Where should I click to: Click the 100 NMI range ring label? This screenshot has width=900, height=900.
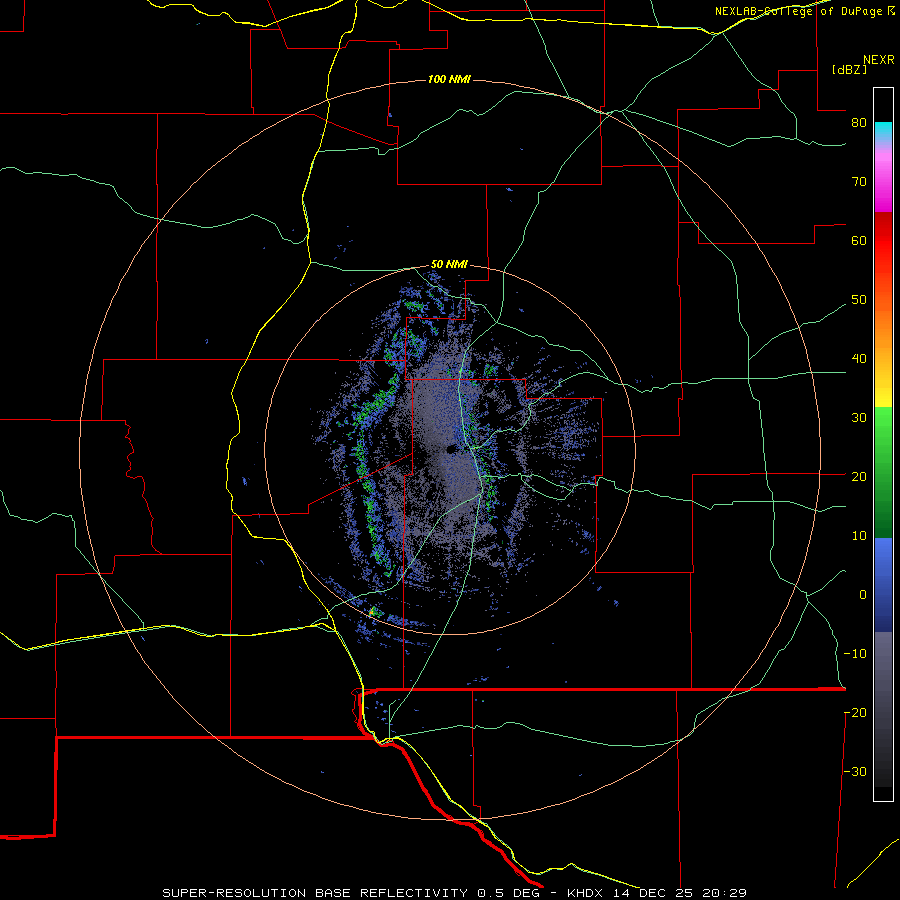[x=449, y=79]
